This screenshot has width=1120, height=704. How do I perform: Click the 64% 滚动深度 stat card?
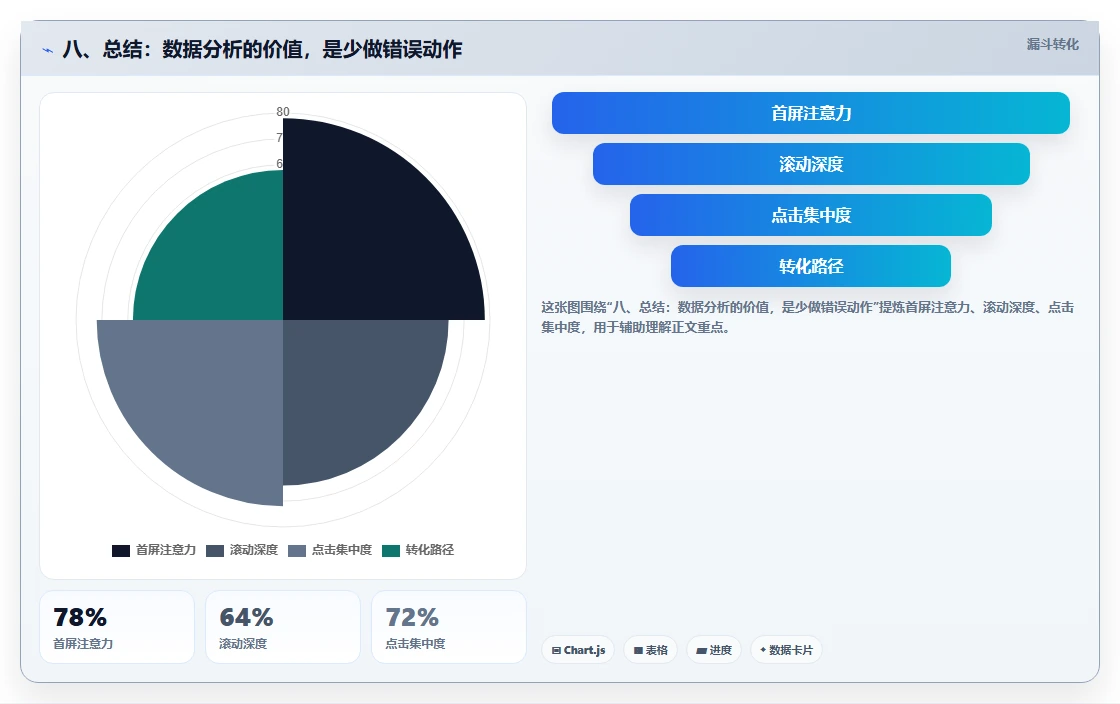(x=283, y=627)
